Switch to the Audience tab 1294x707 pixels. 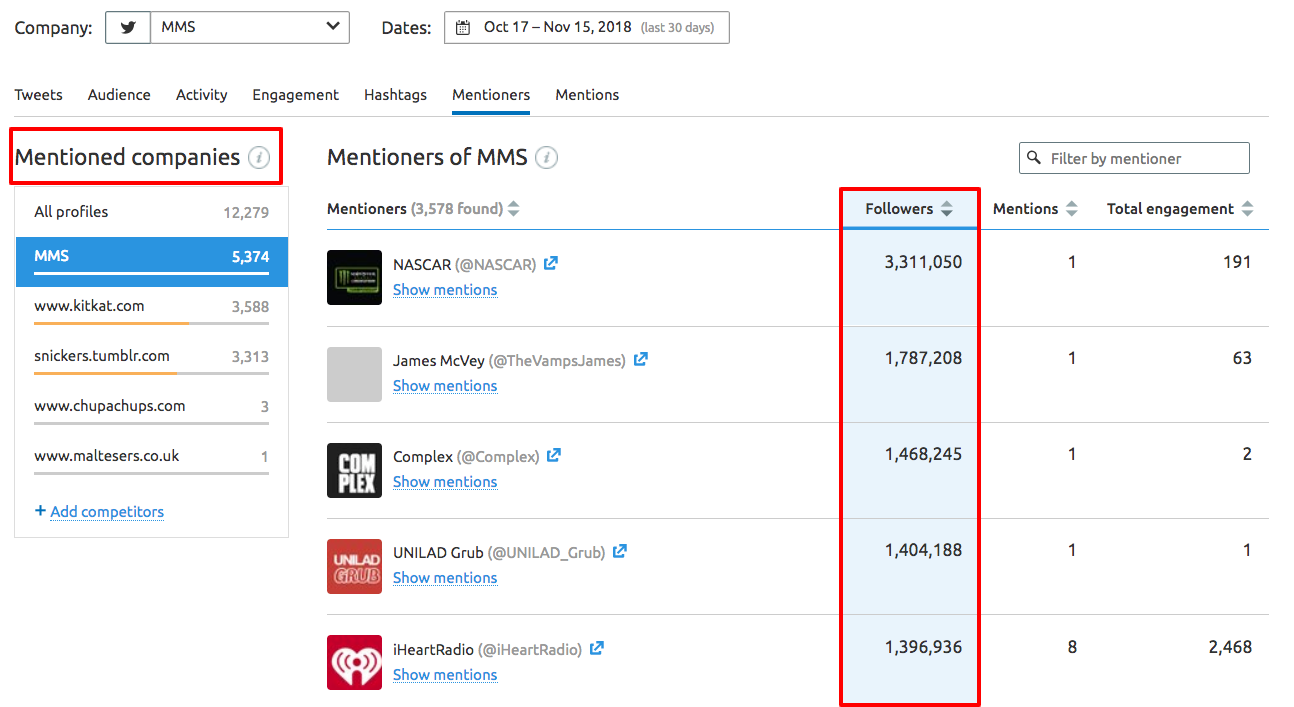119,95
